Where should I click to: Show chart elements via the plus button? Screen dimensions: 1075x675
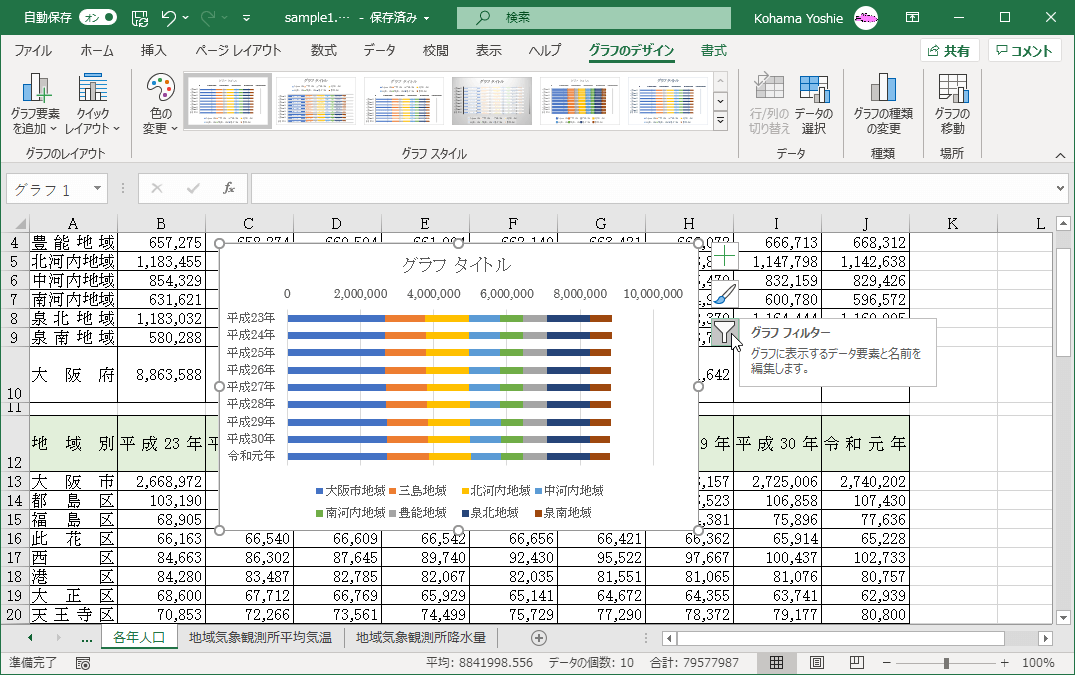724,258
